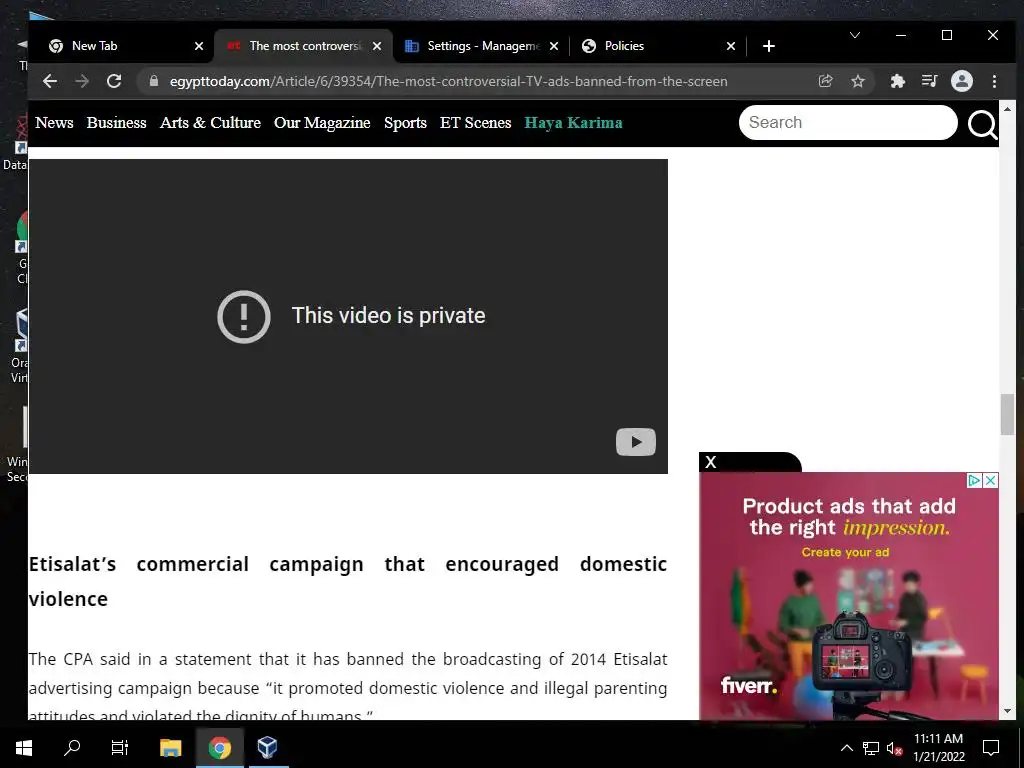Close the floating ad with the X tab
This screenshot has width=1024, height=768.
tap(711, 462)
